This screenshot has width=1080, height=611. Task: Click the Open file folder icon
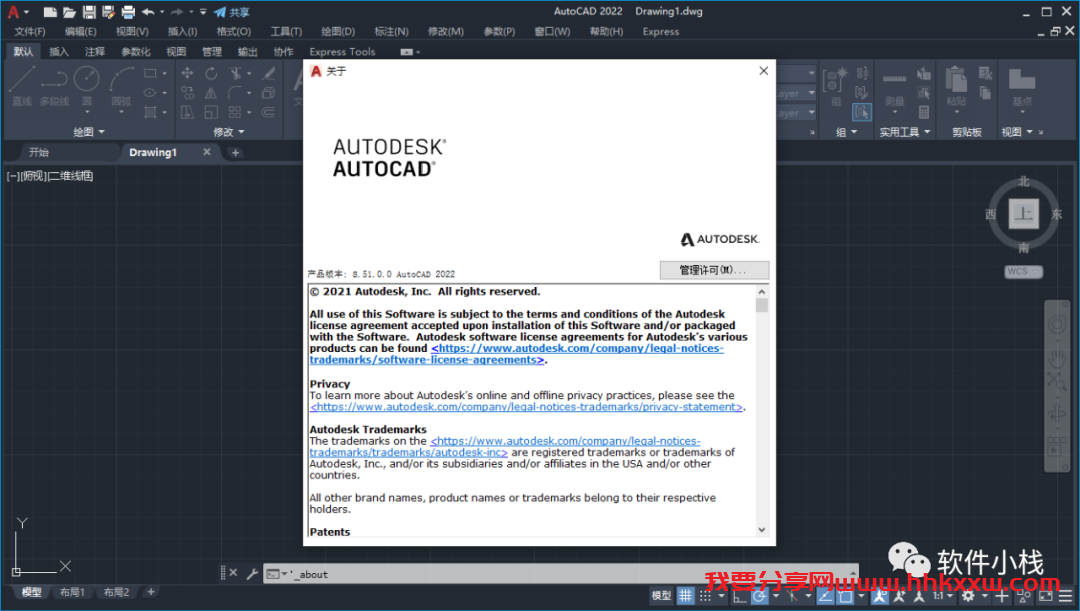coord(69,12)
